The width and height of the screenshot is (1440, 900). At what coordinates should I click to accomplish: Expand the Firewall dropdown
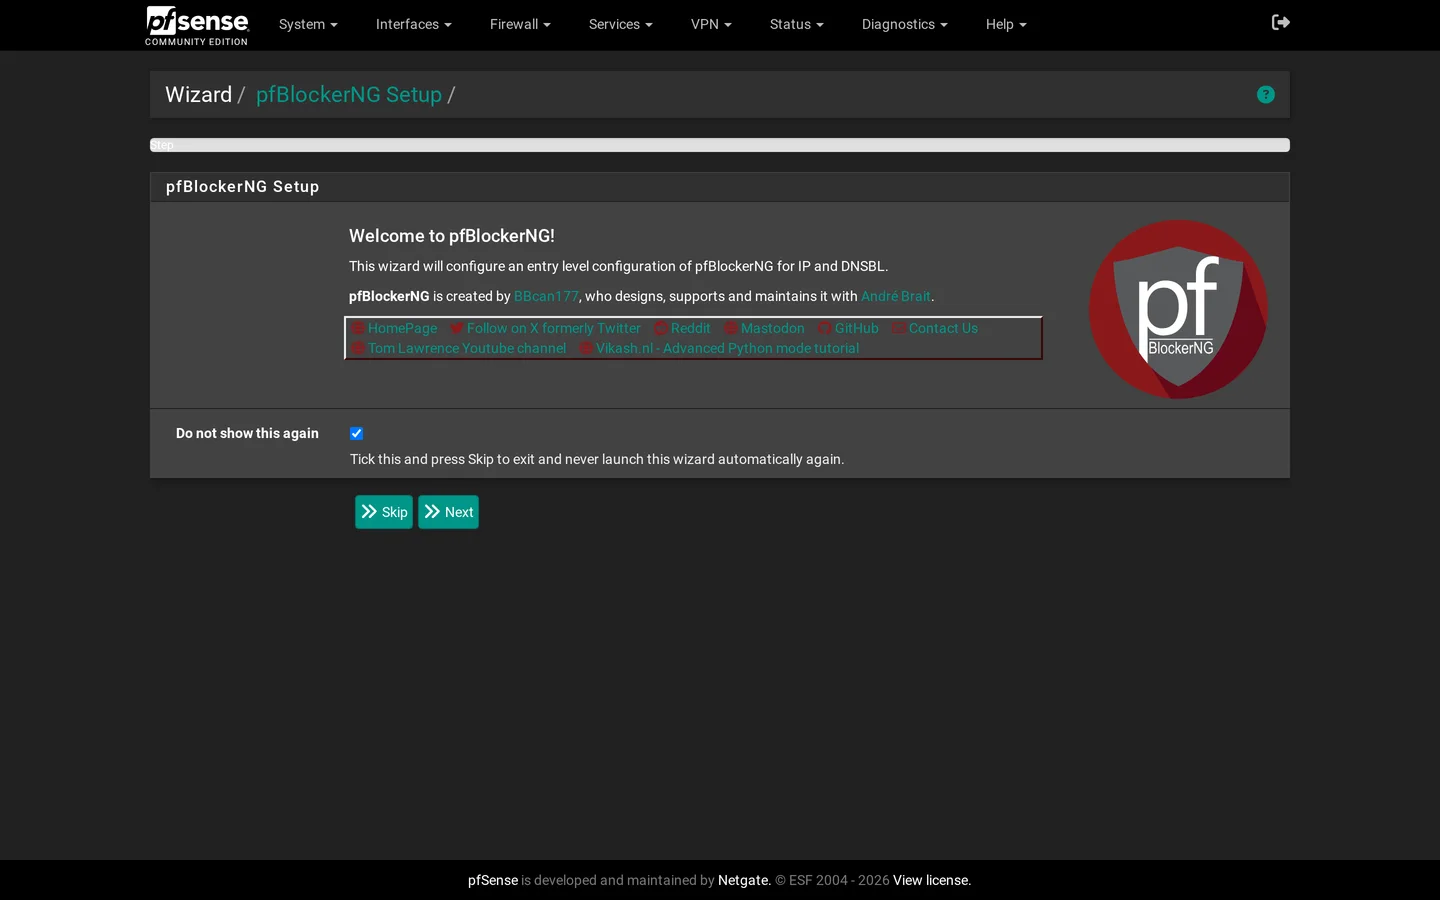(x=520, y=24)
